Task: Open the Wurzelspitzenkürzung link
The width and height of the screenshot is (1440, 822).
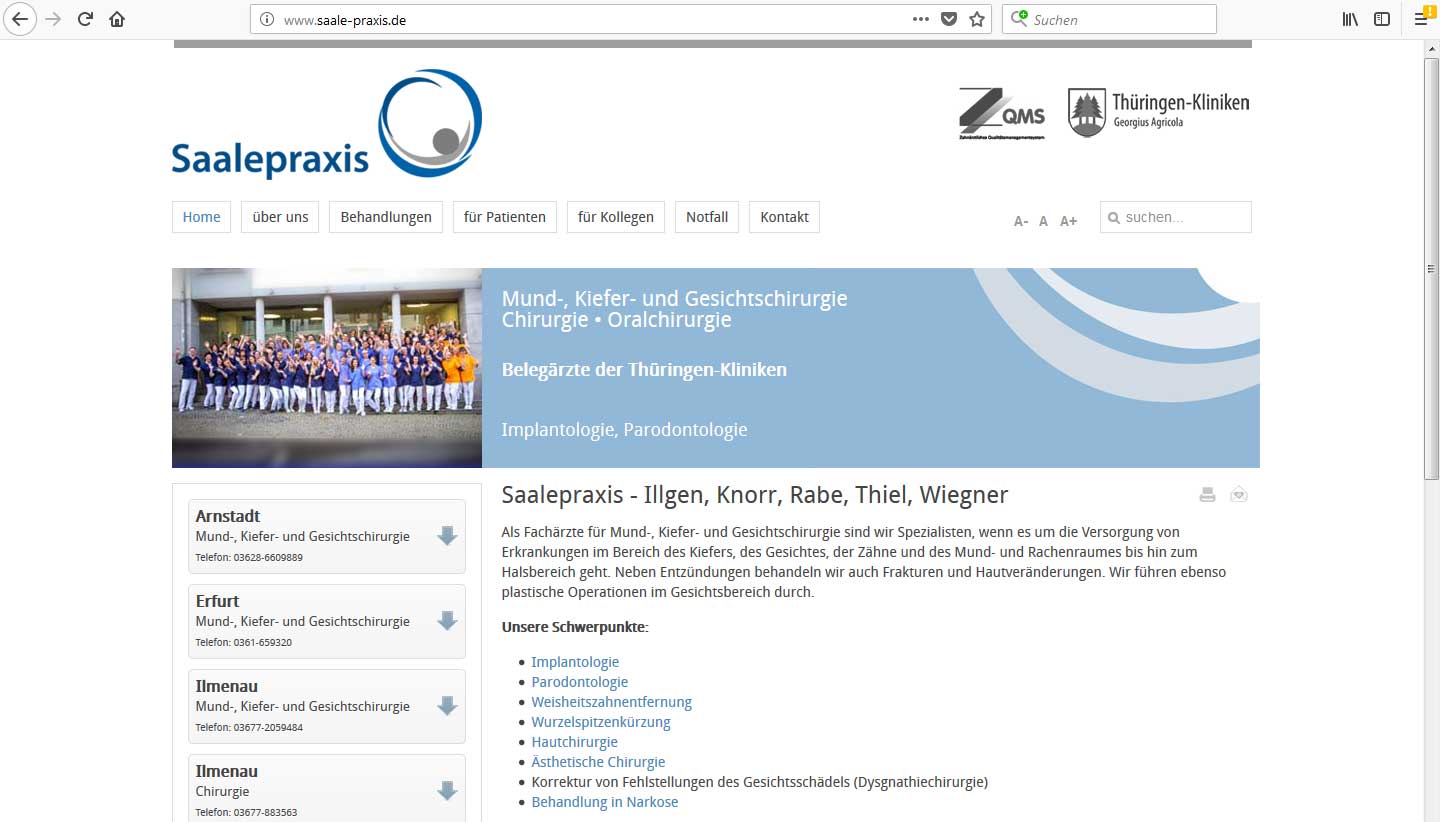Action: click(601, 722)
